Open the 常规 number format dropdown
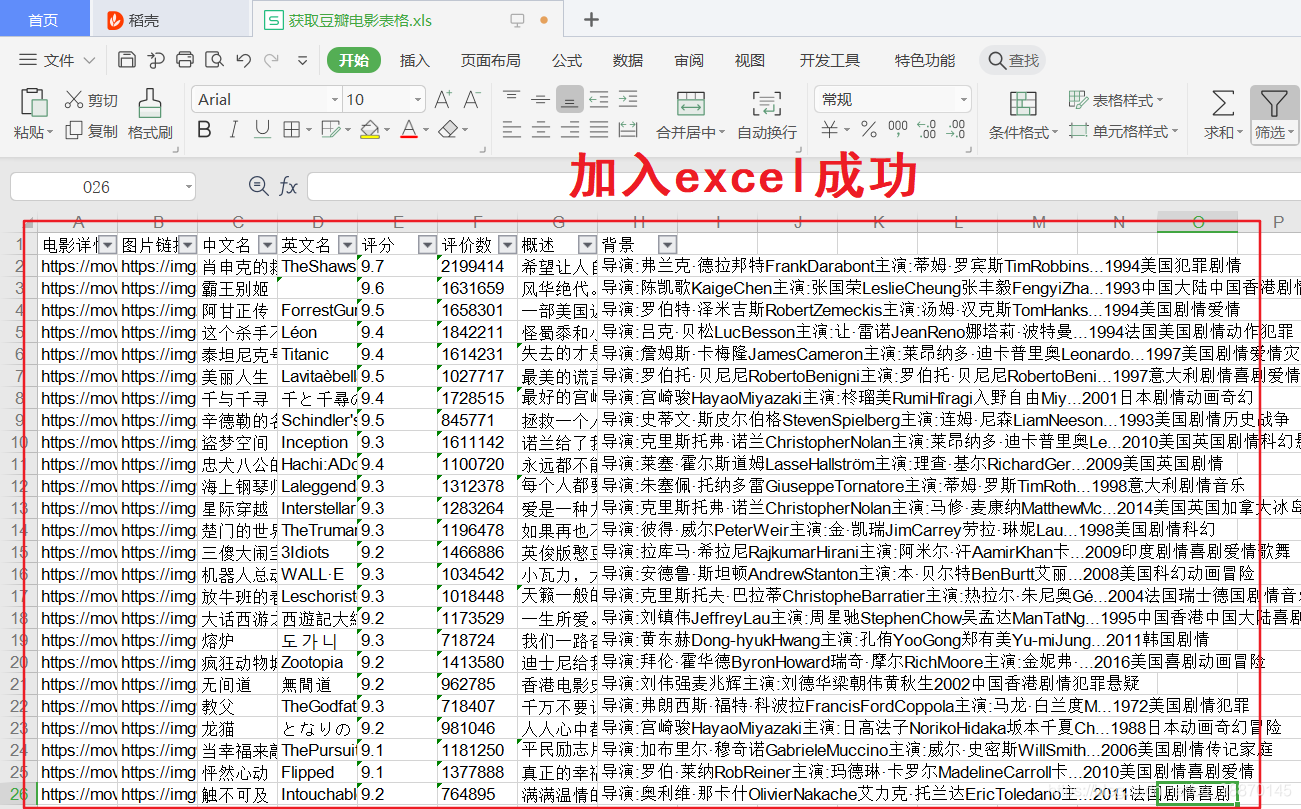The width and height of the screenshot is (1301, 809). pos(964,99)
